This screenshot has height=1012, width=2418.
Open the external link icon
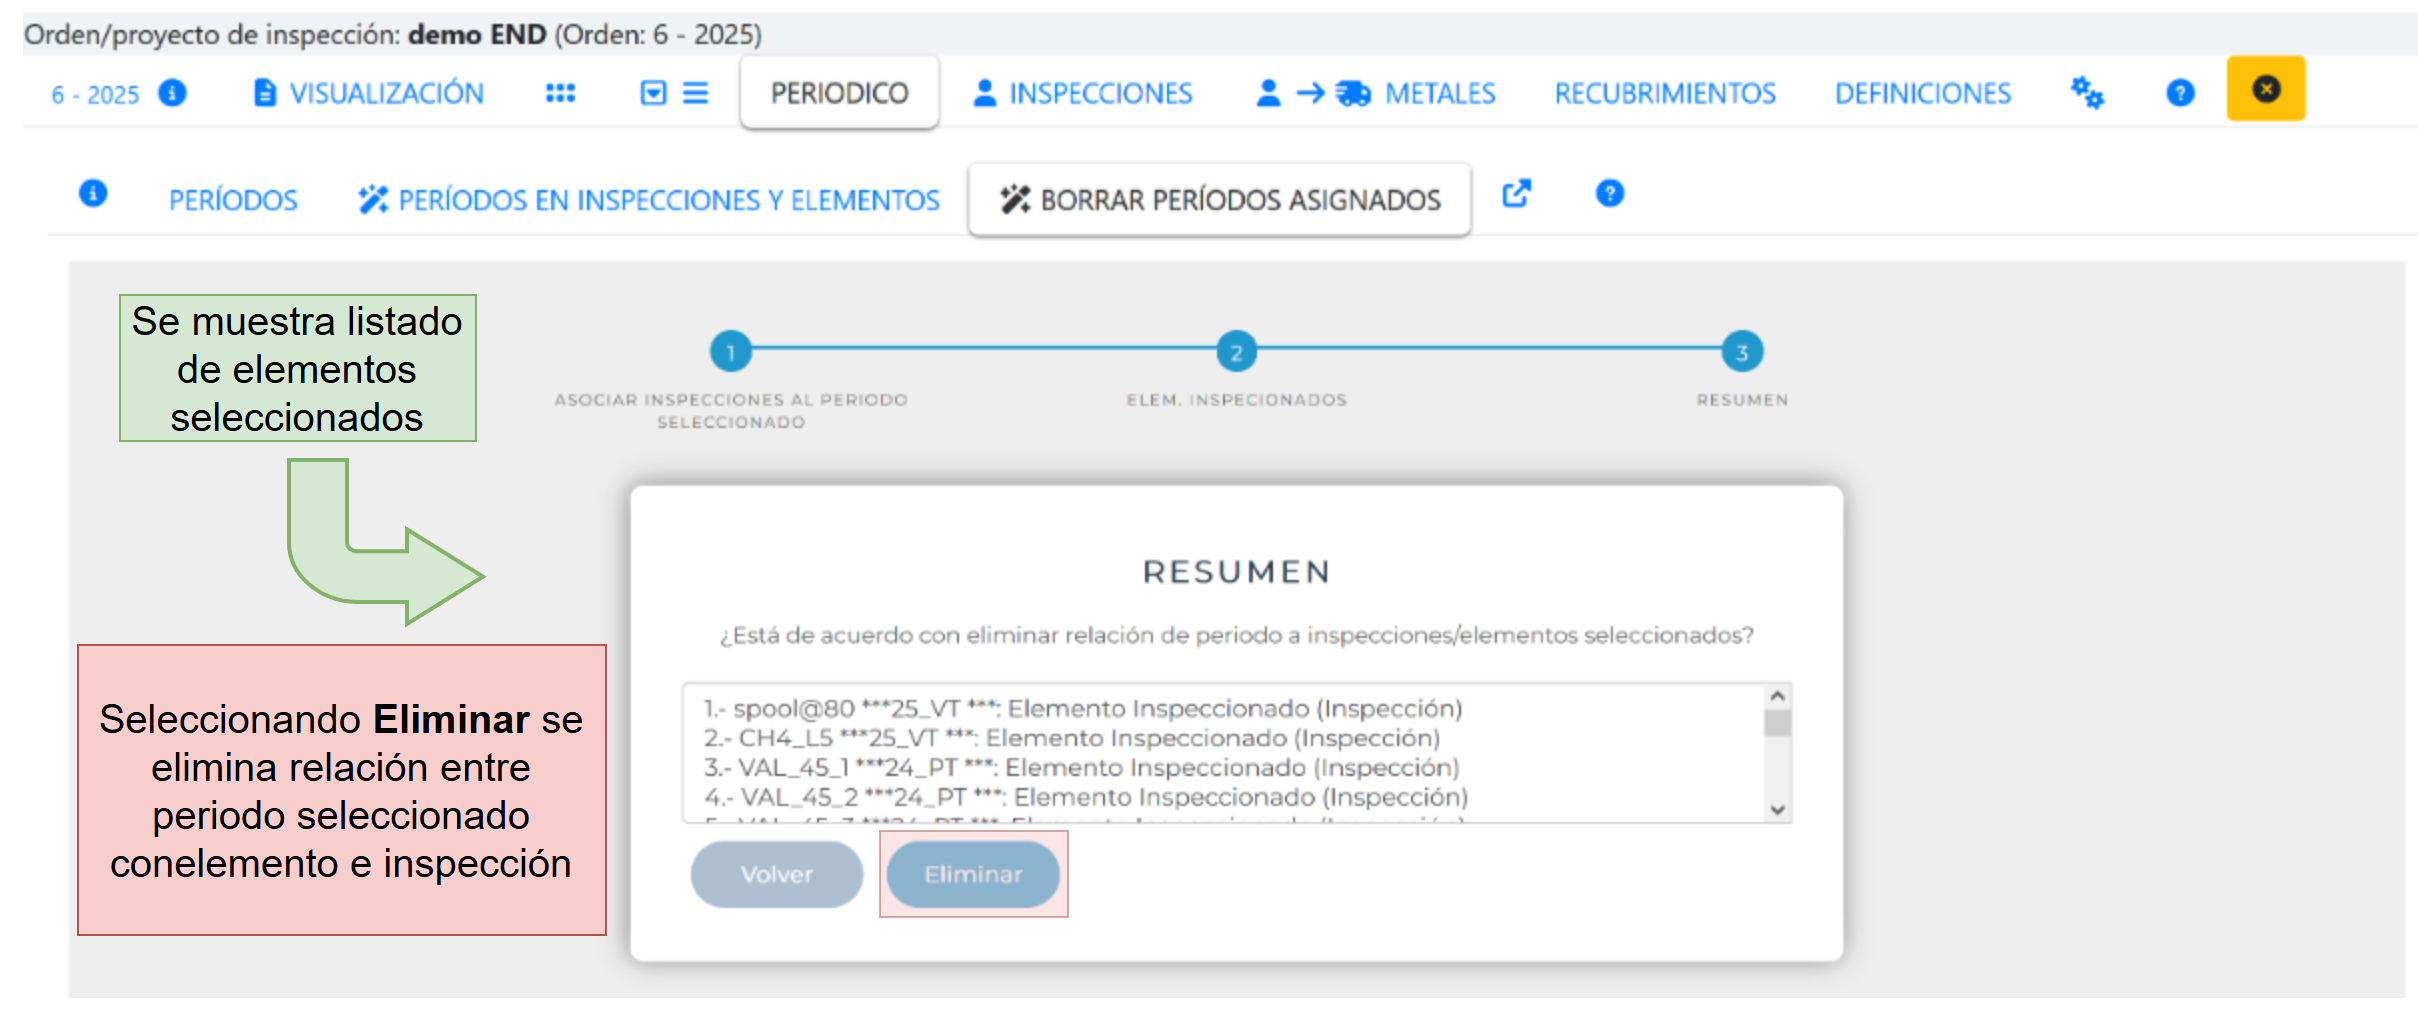tap(1516, 193)
